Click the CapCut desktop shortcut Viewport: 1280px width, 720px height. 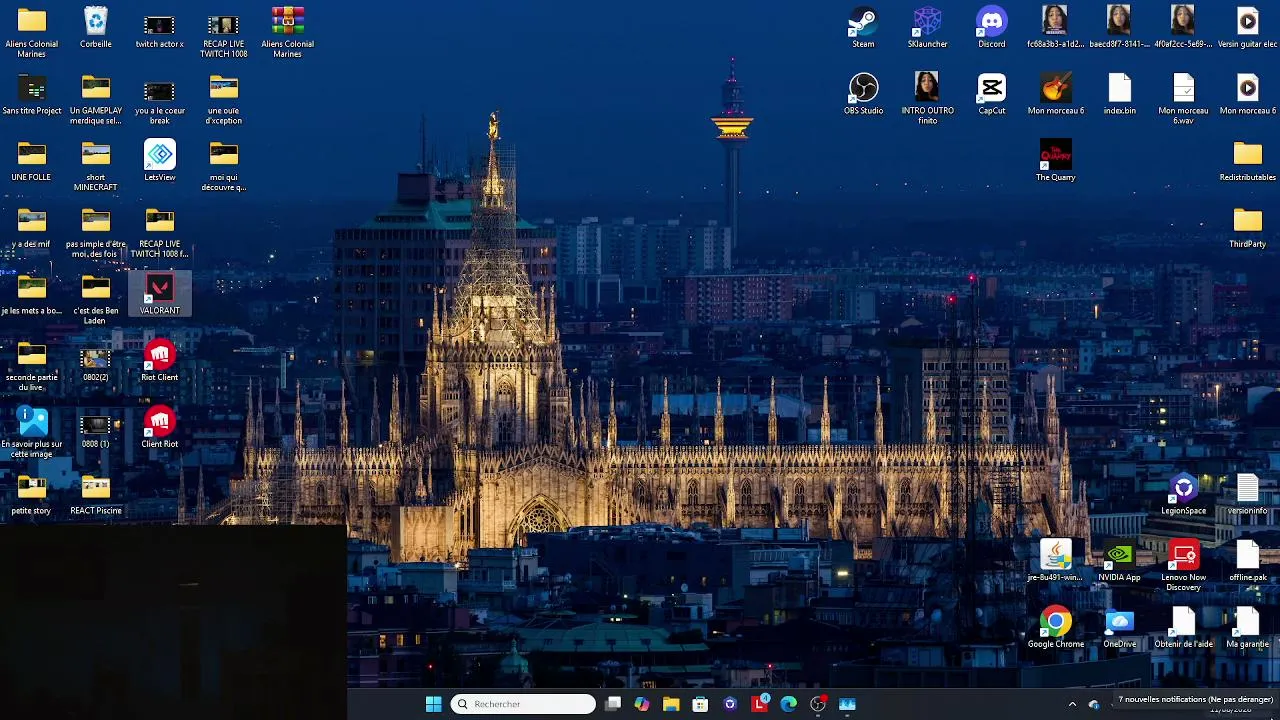[992, 88]
